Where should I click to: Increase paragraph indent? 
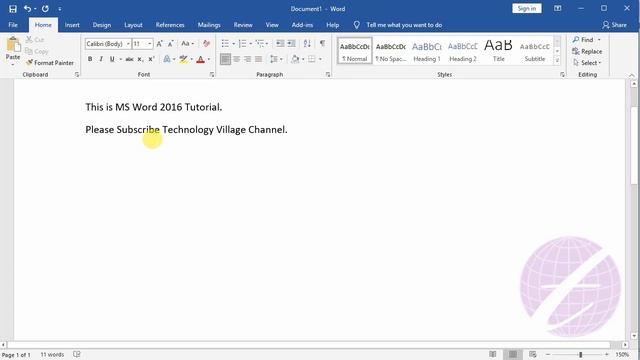coord(291,44)
